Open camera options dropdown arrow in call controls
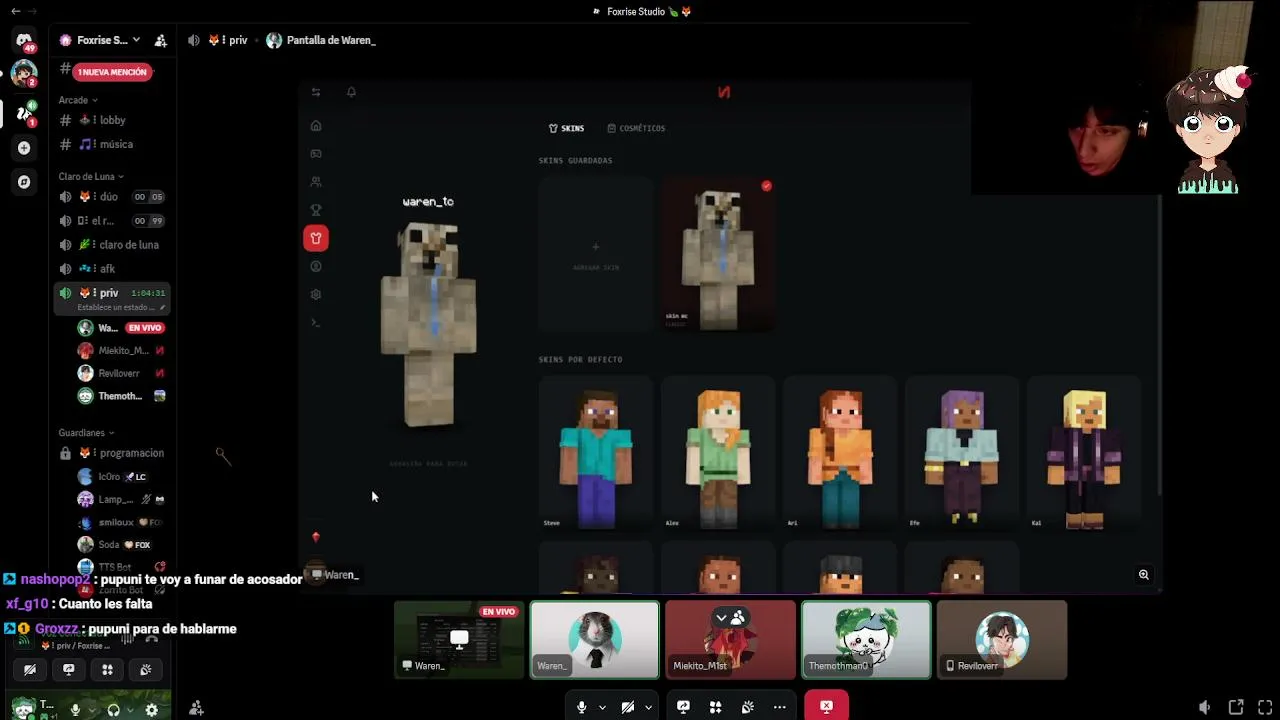 coord(648,707)
